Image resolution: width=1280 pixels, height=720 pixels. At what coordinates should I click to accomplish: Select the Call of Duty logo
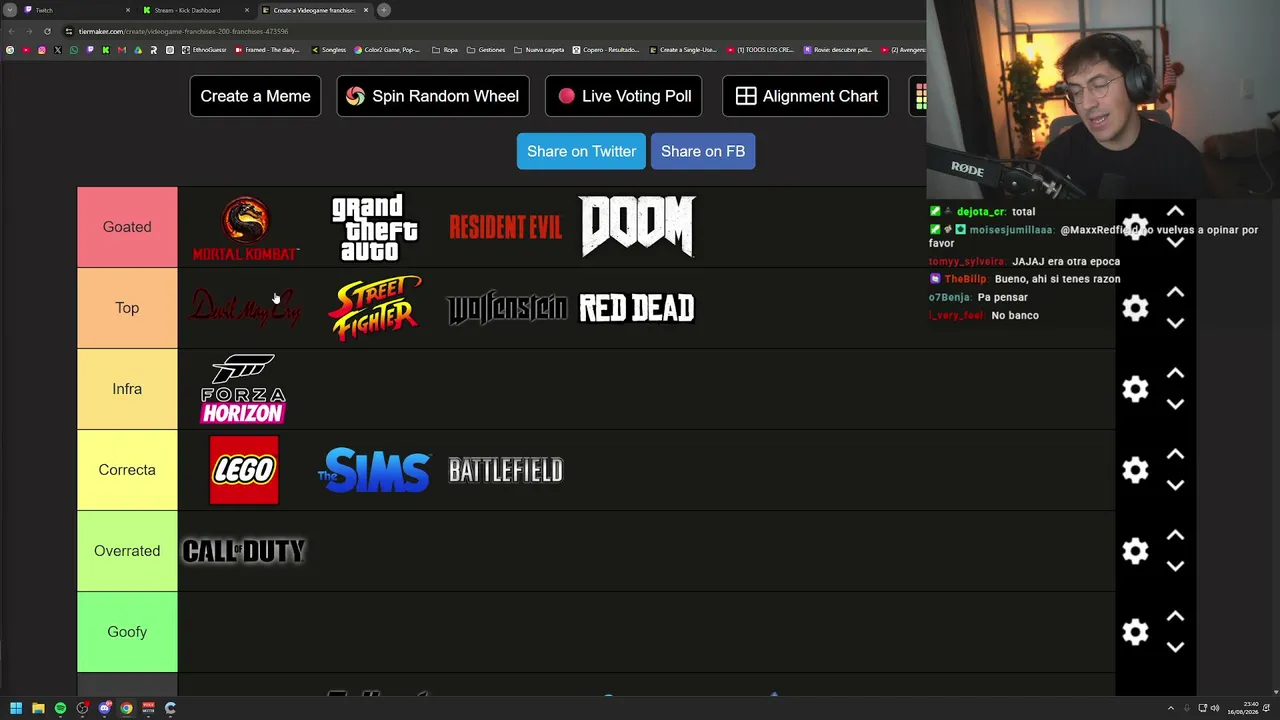[x=244, y=551]
